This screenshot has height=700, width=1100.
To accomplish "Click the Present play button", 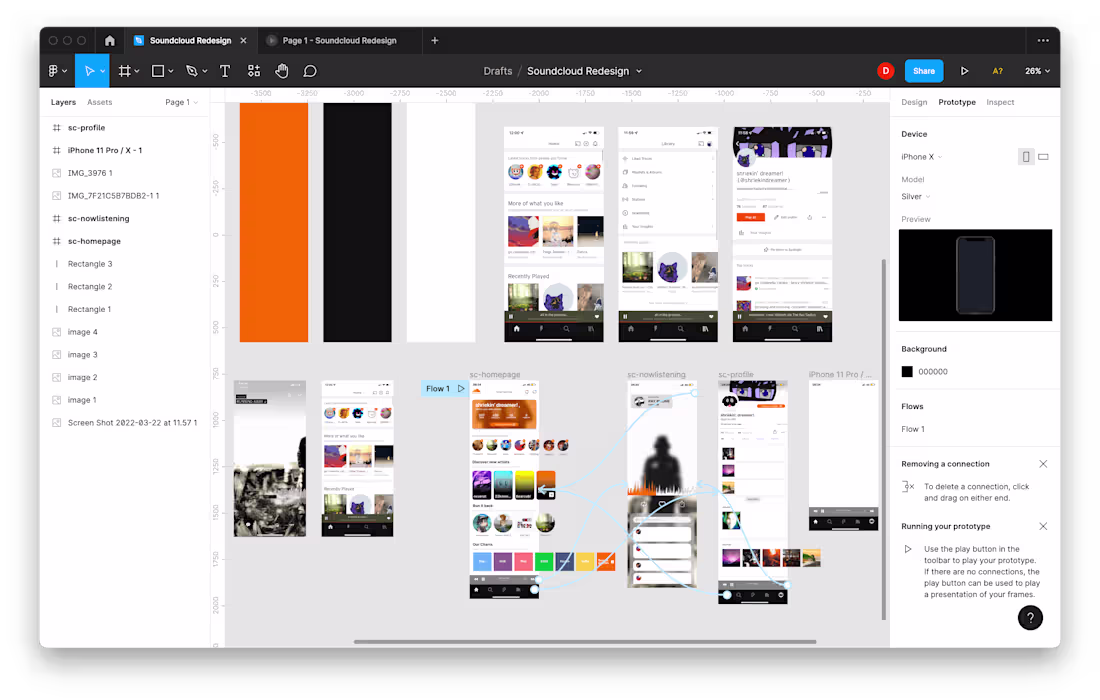I will pyautogui.click(x=964, y=70).
